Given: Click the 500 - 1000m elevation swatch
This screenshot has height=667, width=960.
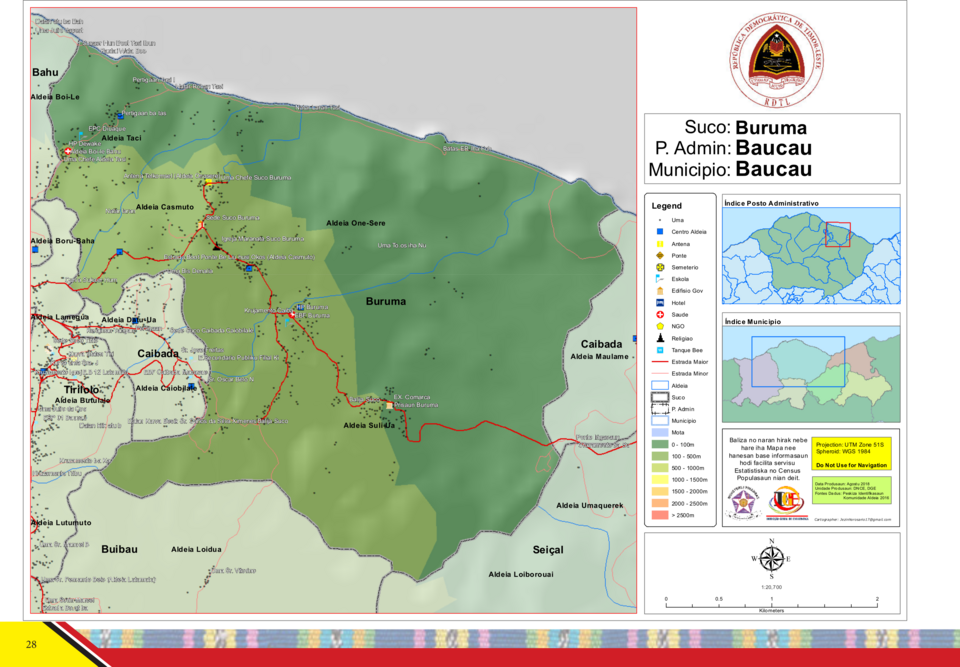Looking at the screenshot, I should point(660,468).
